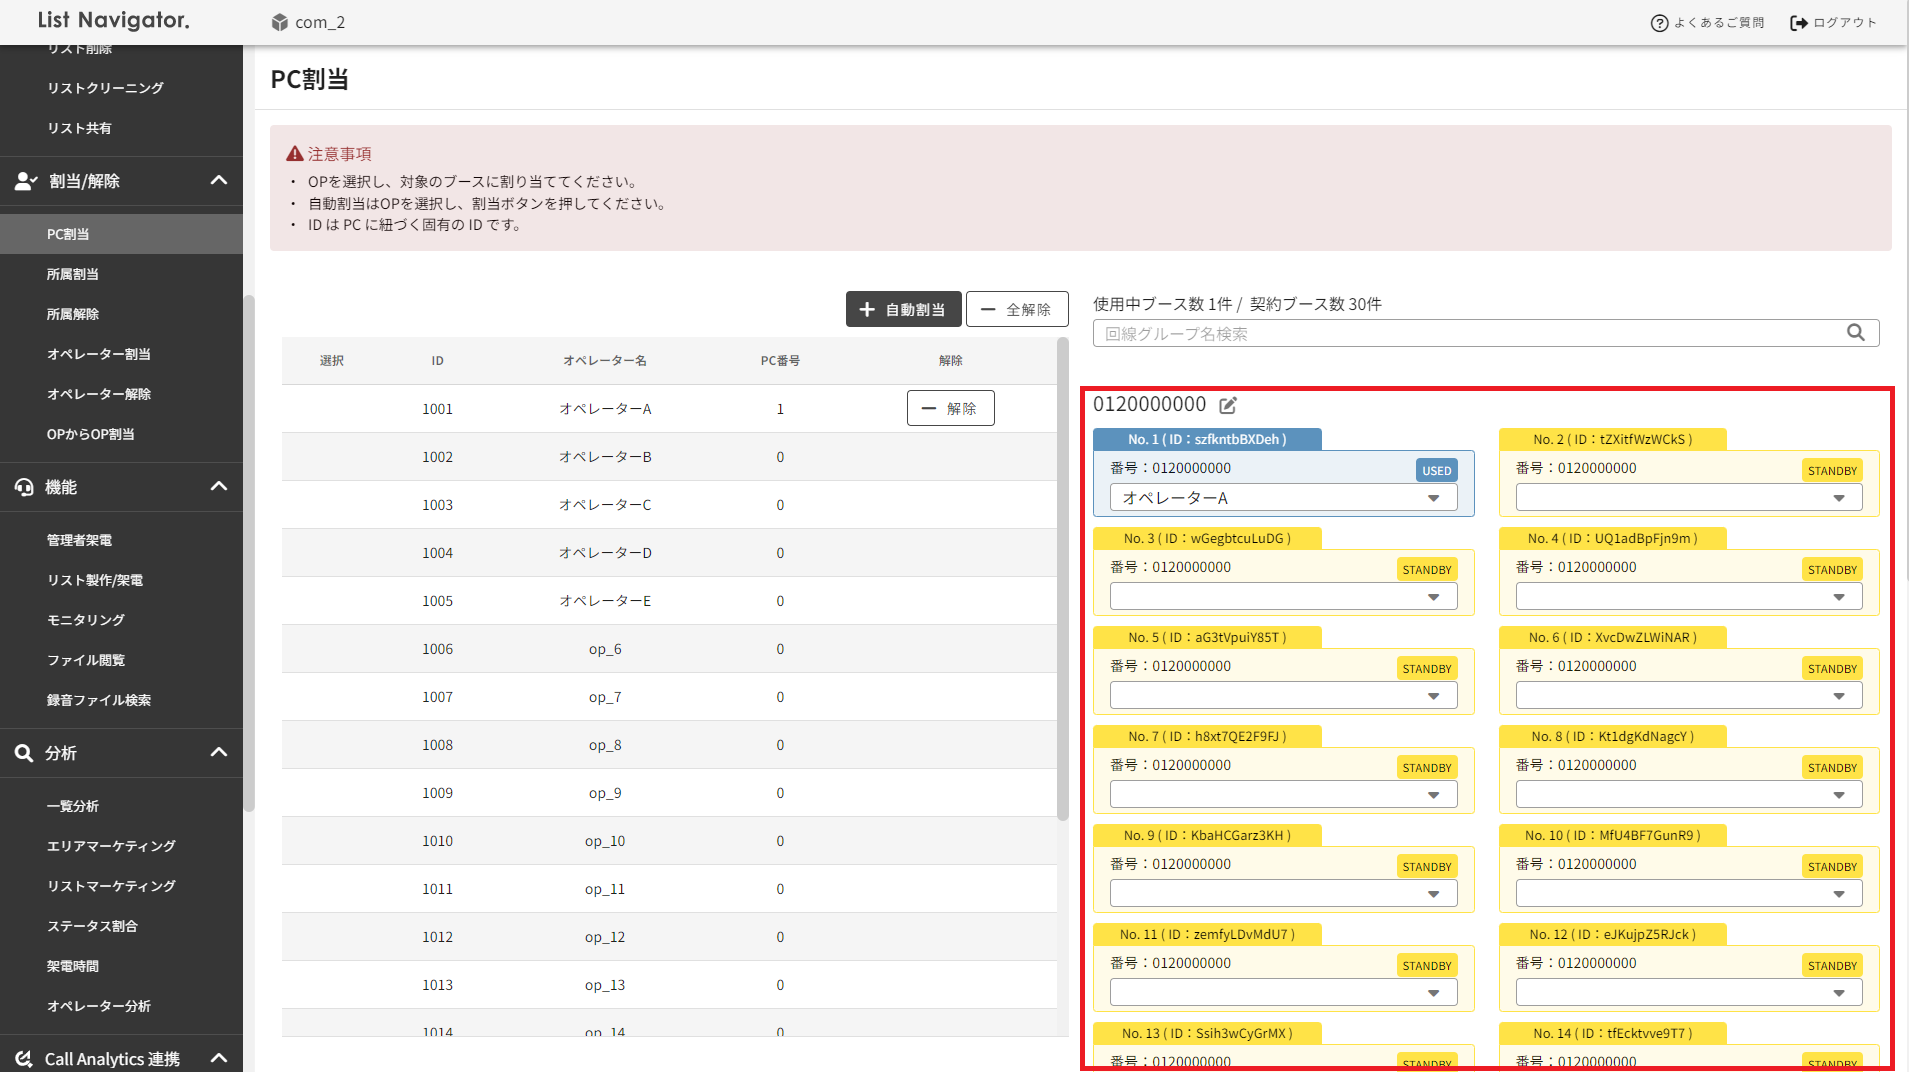
Task: Open PC割当 in sidebar
Action: pyautogui.click(x=121, y=234)
